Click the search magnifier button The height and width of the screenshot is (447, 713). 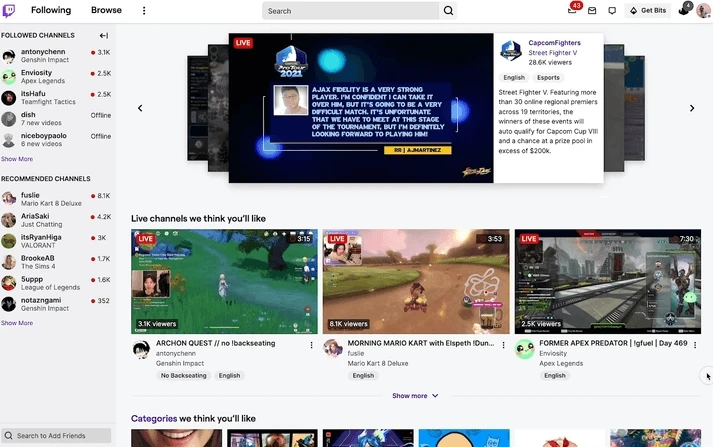[448, 11]
